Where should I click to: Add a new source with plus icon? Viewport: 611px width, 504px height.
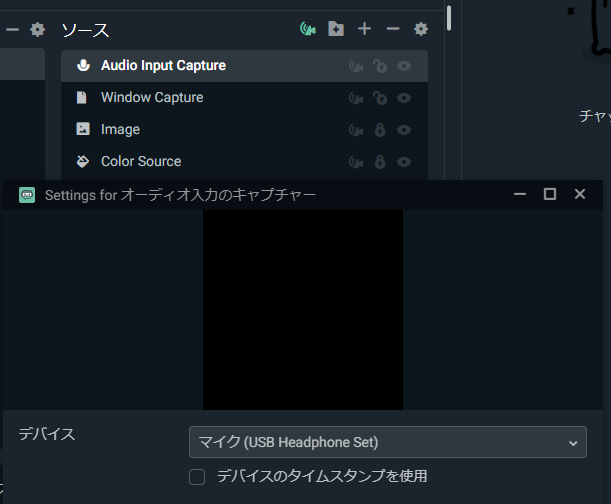click(365, 29)
